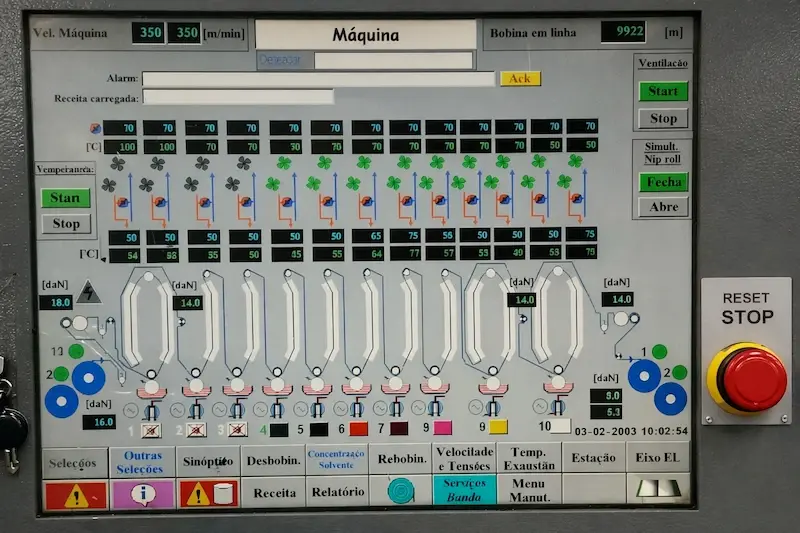The image size is (800, 533).
Task: Click the 45 actual temperature reading
Action: 287,254
